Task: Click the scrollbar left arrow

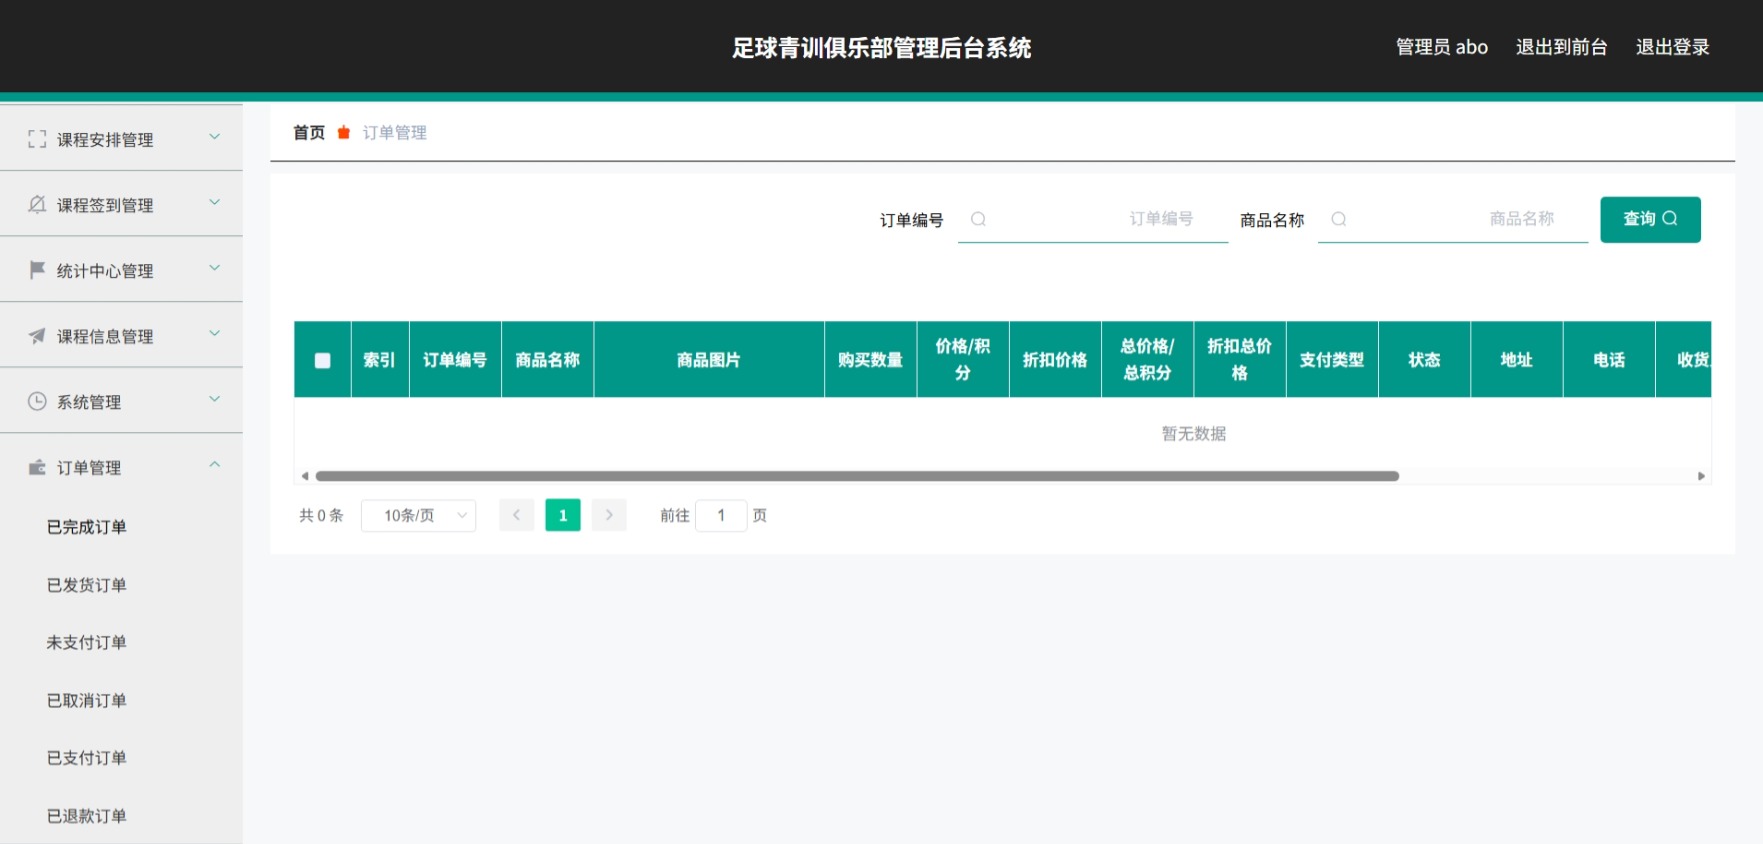Action: click(x=305, y=476)
